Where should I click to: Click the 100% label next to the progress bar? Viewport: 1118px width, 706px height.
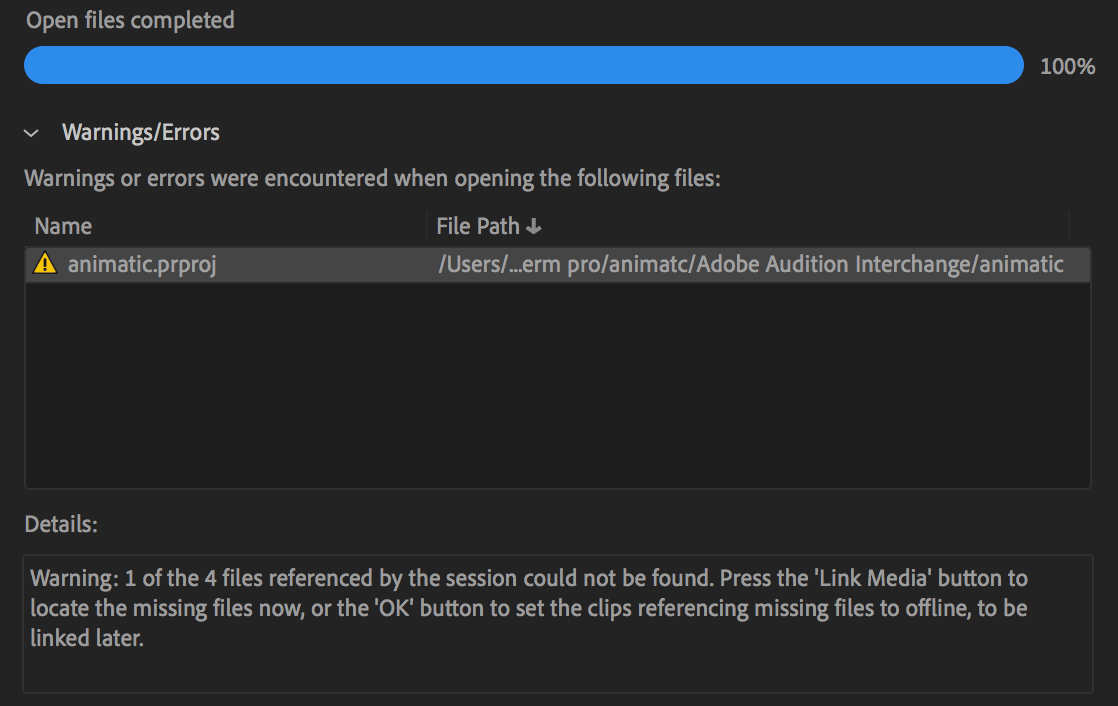(1069, 65)
